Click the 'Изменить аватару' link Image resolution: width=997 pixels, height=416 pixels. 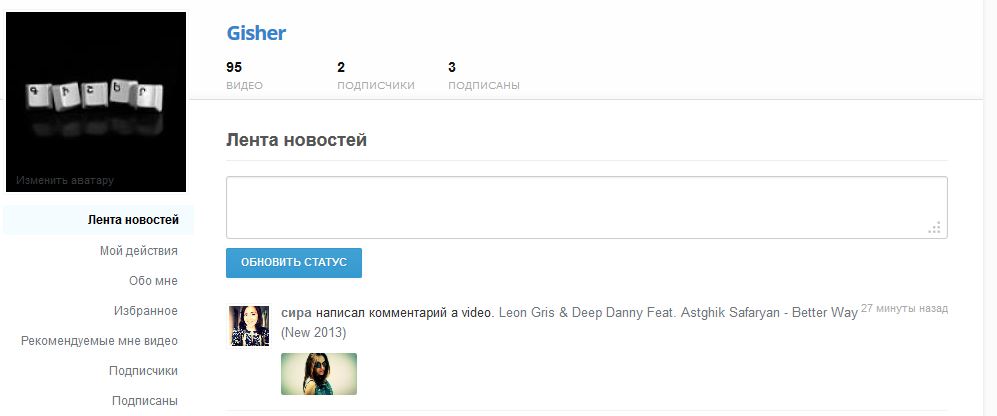(65, 181)
